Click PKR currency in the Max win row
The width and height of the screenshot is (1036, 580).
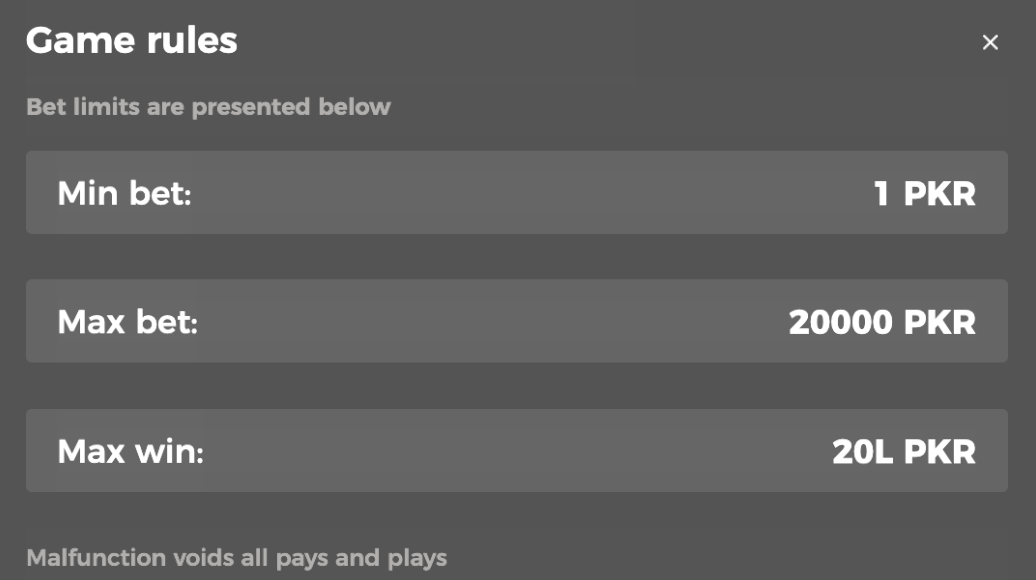pos(939,451)
